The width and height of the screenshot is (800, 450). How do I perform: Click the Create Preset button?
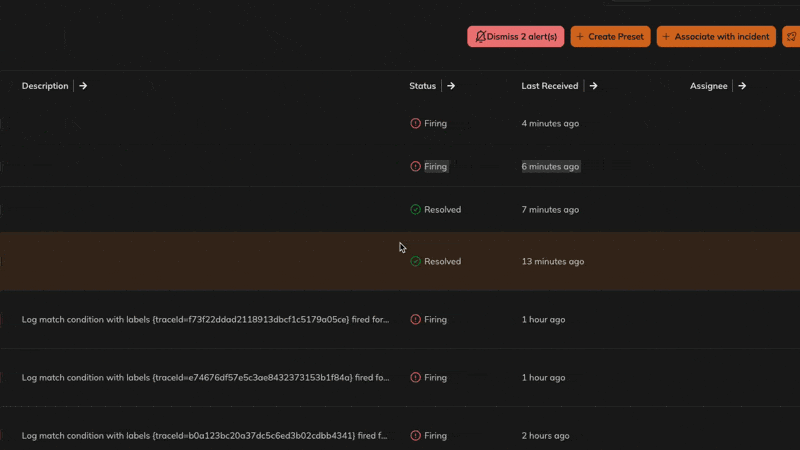coord(610,37)
